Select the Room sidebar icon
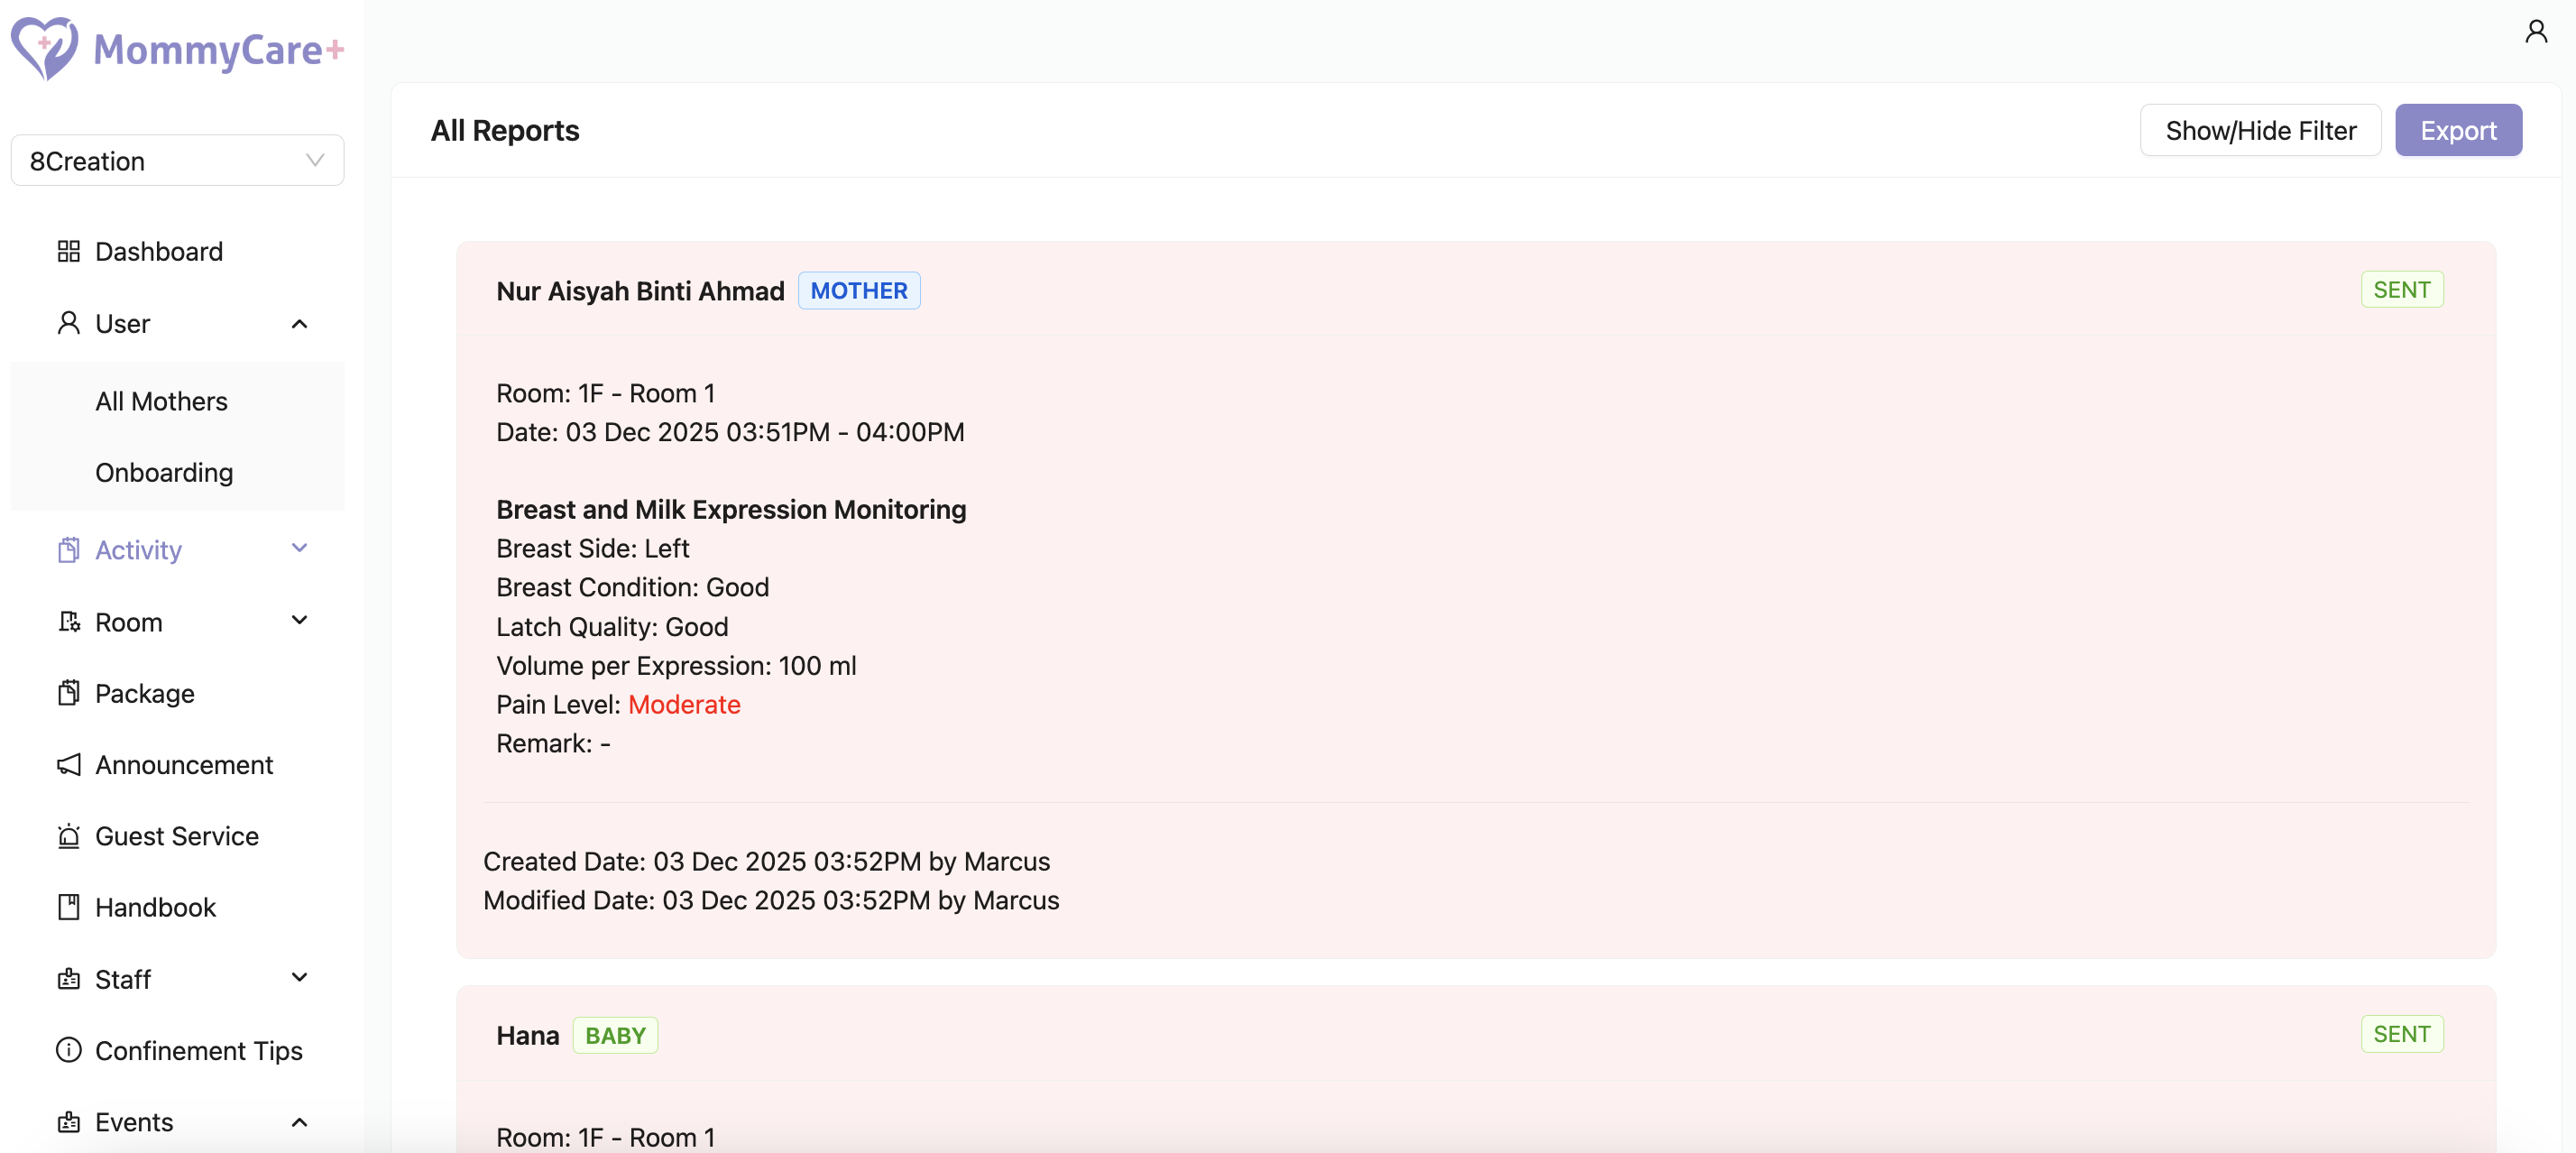The width and height of the screenshot is (2576, 1153). (x=68, y=621)
